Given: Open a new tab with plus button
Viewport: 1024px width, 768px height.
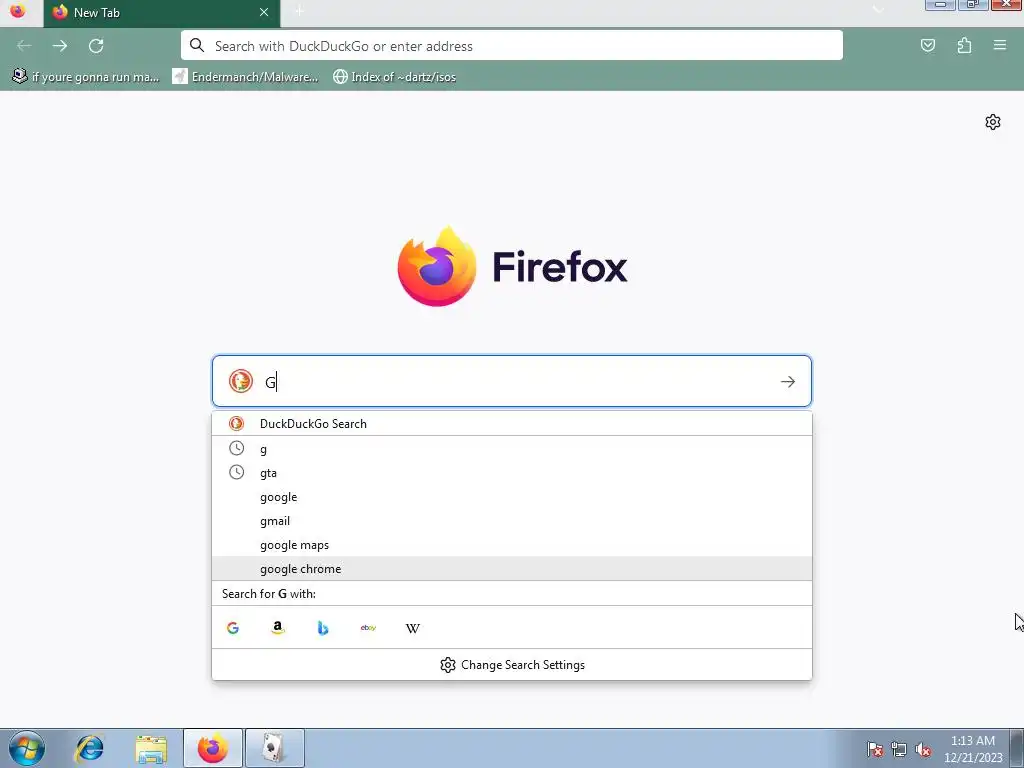Looking at the screenshot, I should (299, 11).
